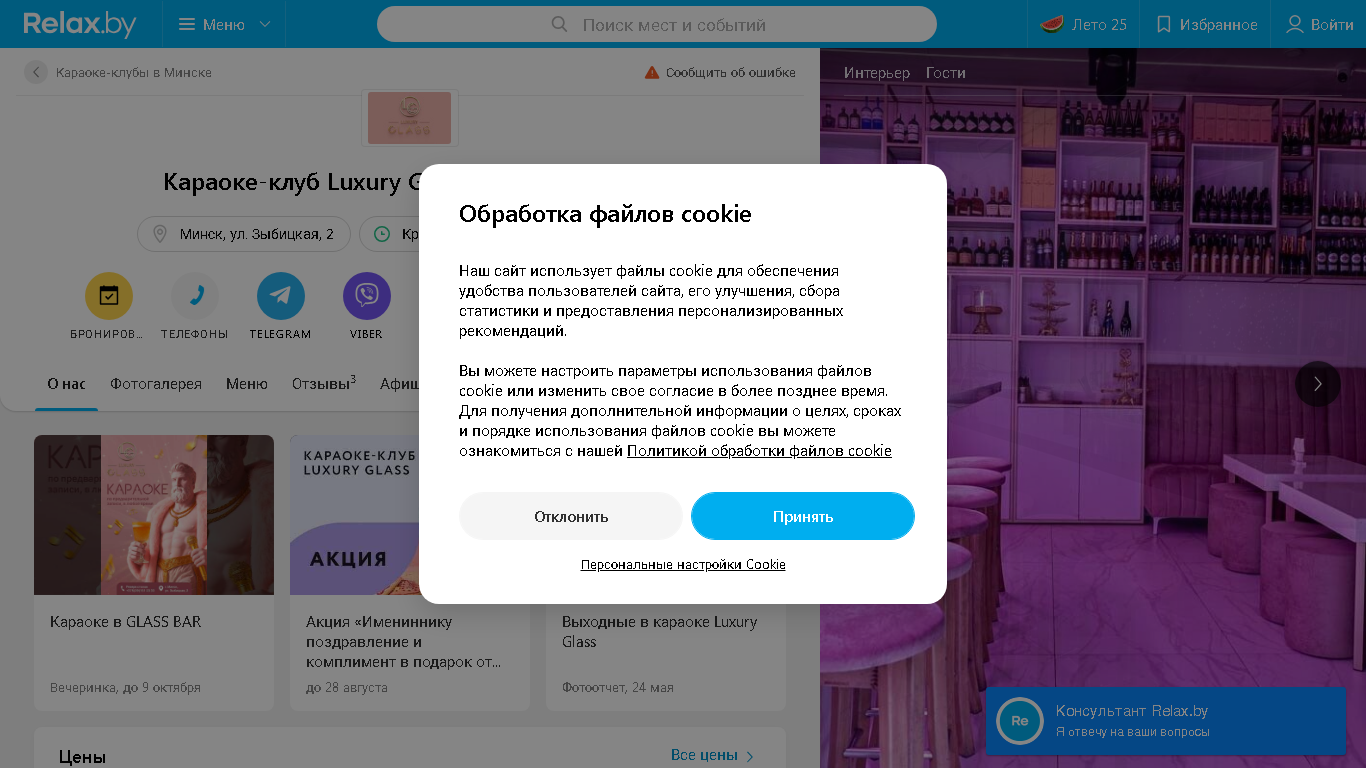Switch to the Меню tab of the club
This screenshot has height=768, width=1366.
(x=247, y=384)
